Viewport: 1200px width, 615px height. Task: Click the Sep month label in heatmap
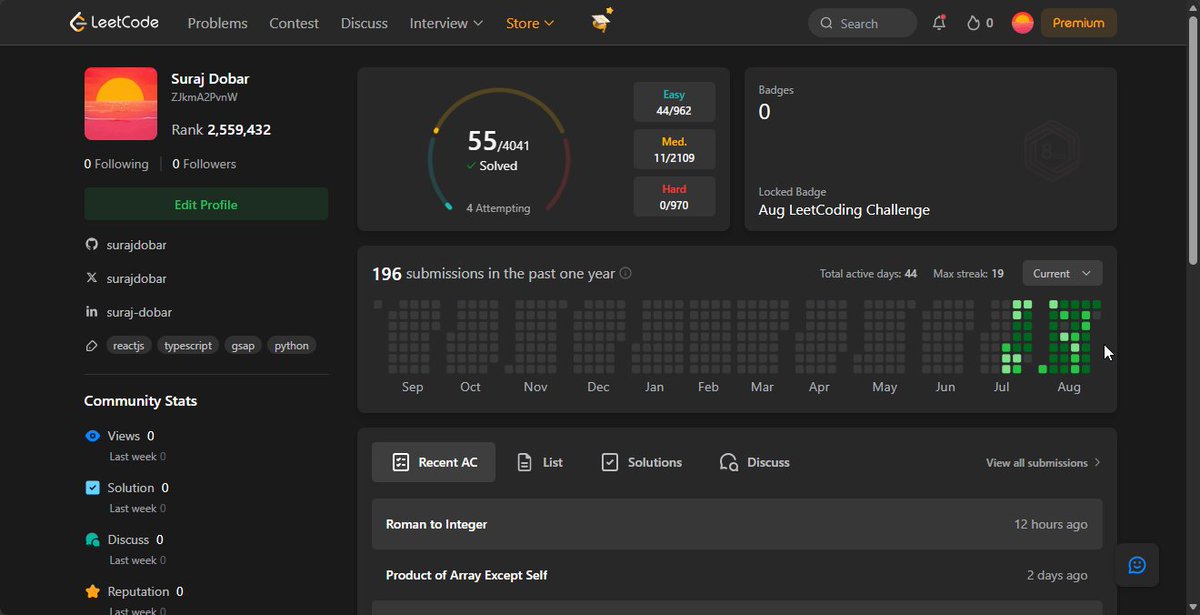pos(412,387)
